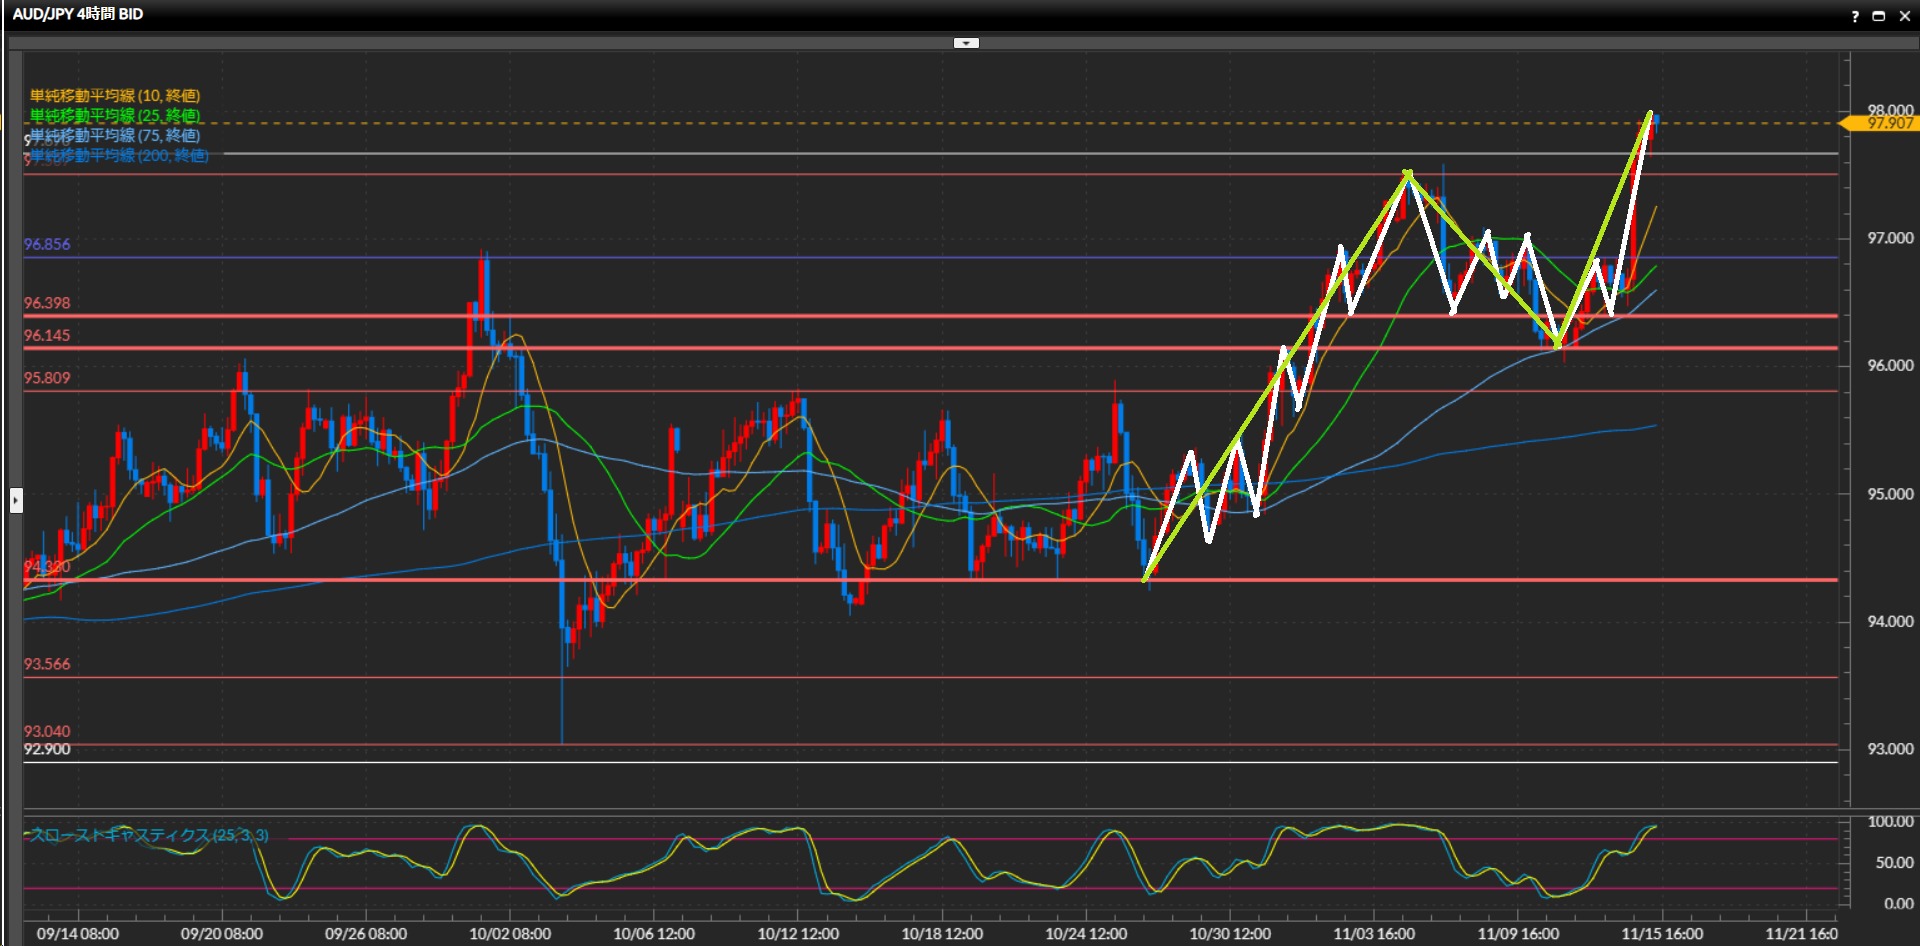Select the 単純移動平均線 (75, 終値) indicator label
This screenshot has width=1920, height=946.
pos(115,136)
